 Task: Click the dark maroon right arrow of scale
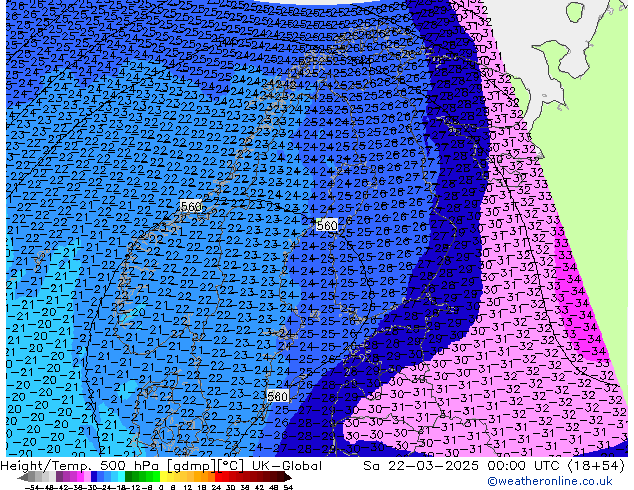(x=288, y=478)
